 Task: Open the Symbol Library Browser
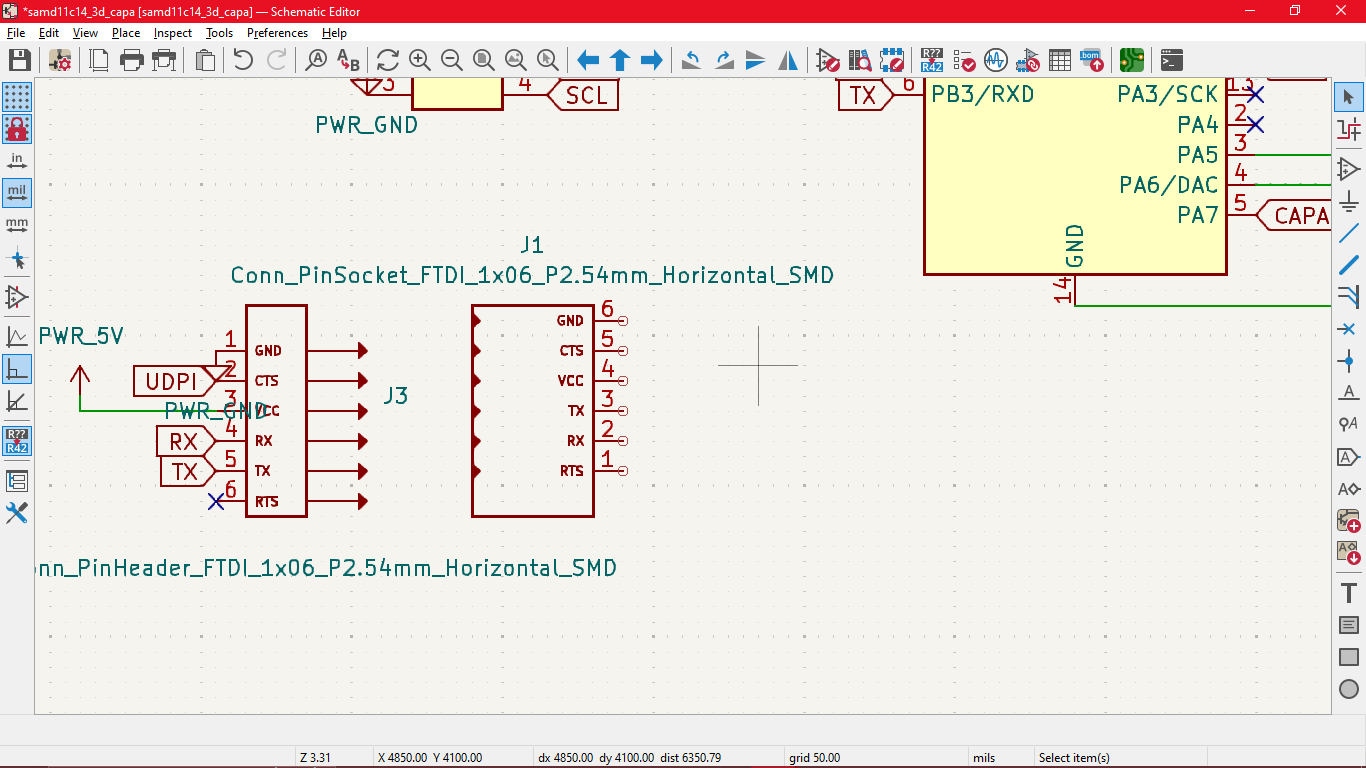coord(860,60)
